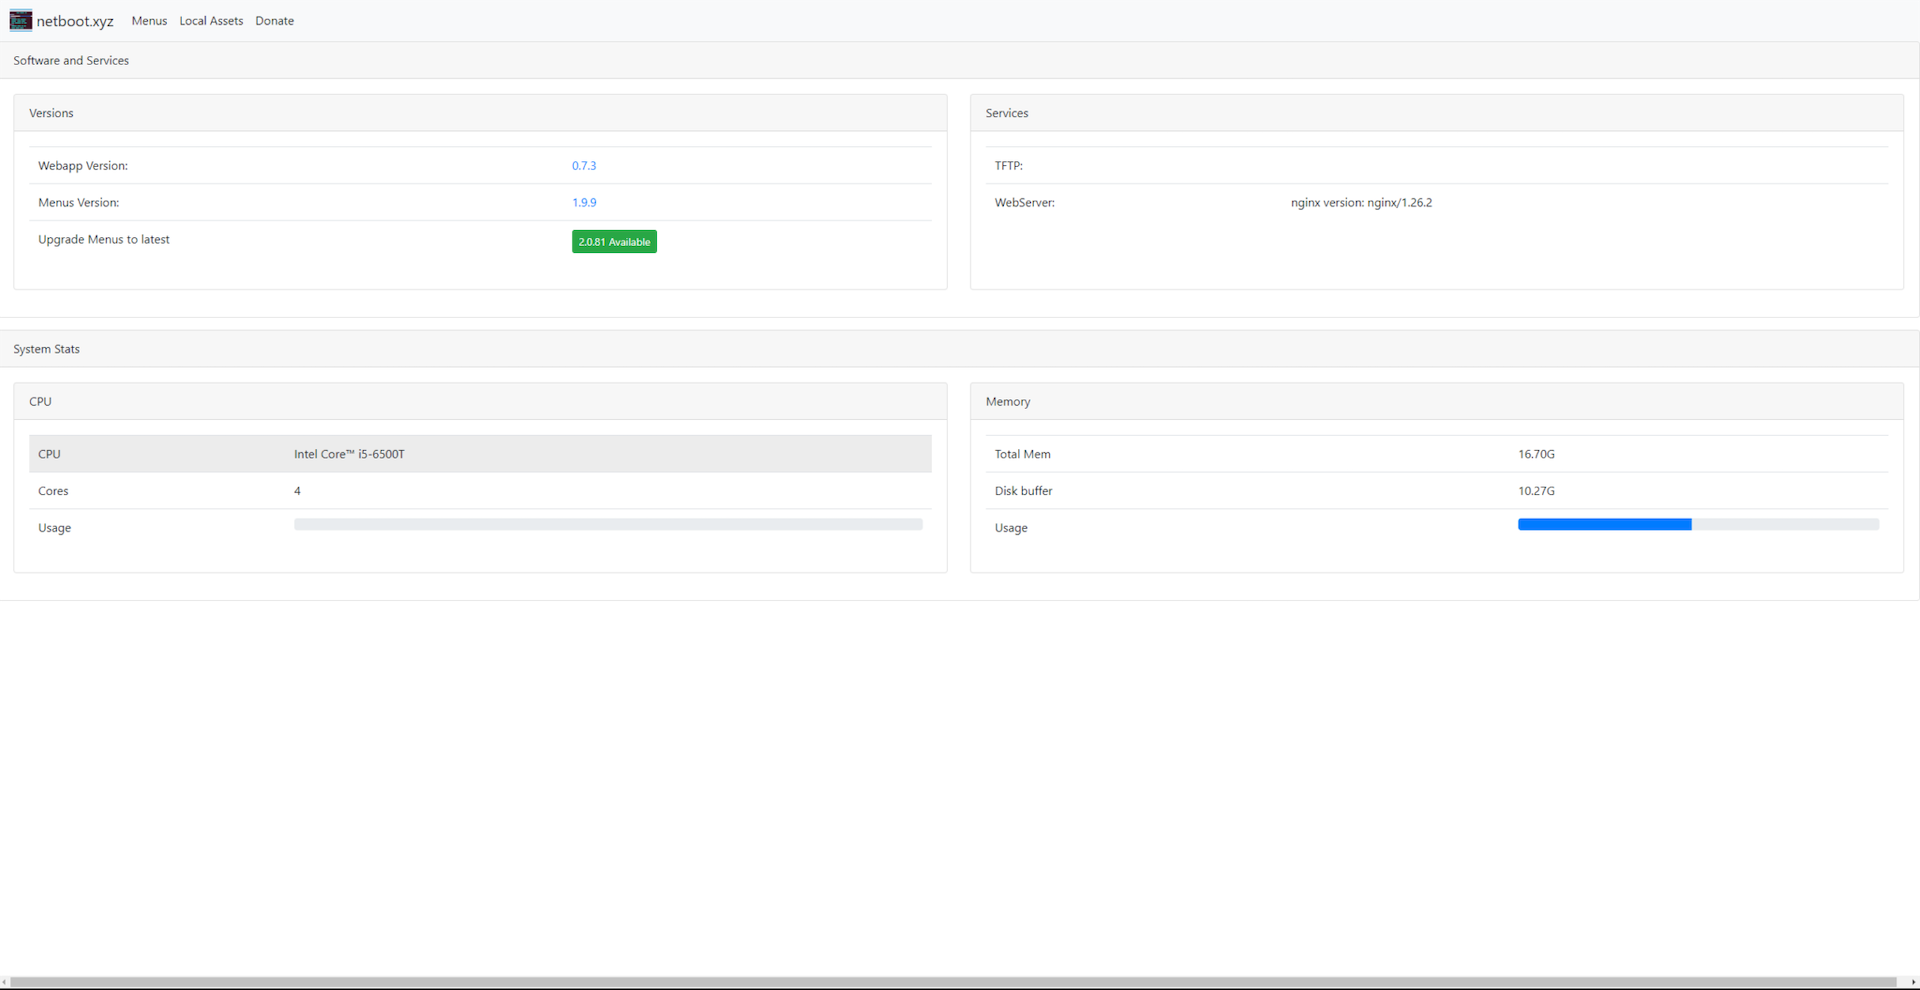Open the Webapp Version 0.7.3 link
The height and width of the screenshot is (990, 1920).
(x=584, y=166)
